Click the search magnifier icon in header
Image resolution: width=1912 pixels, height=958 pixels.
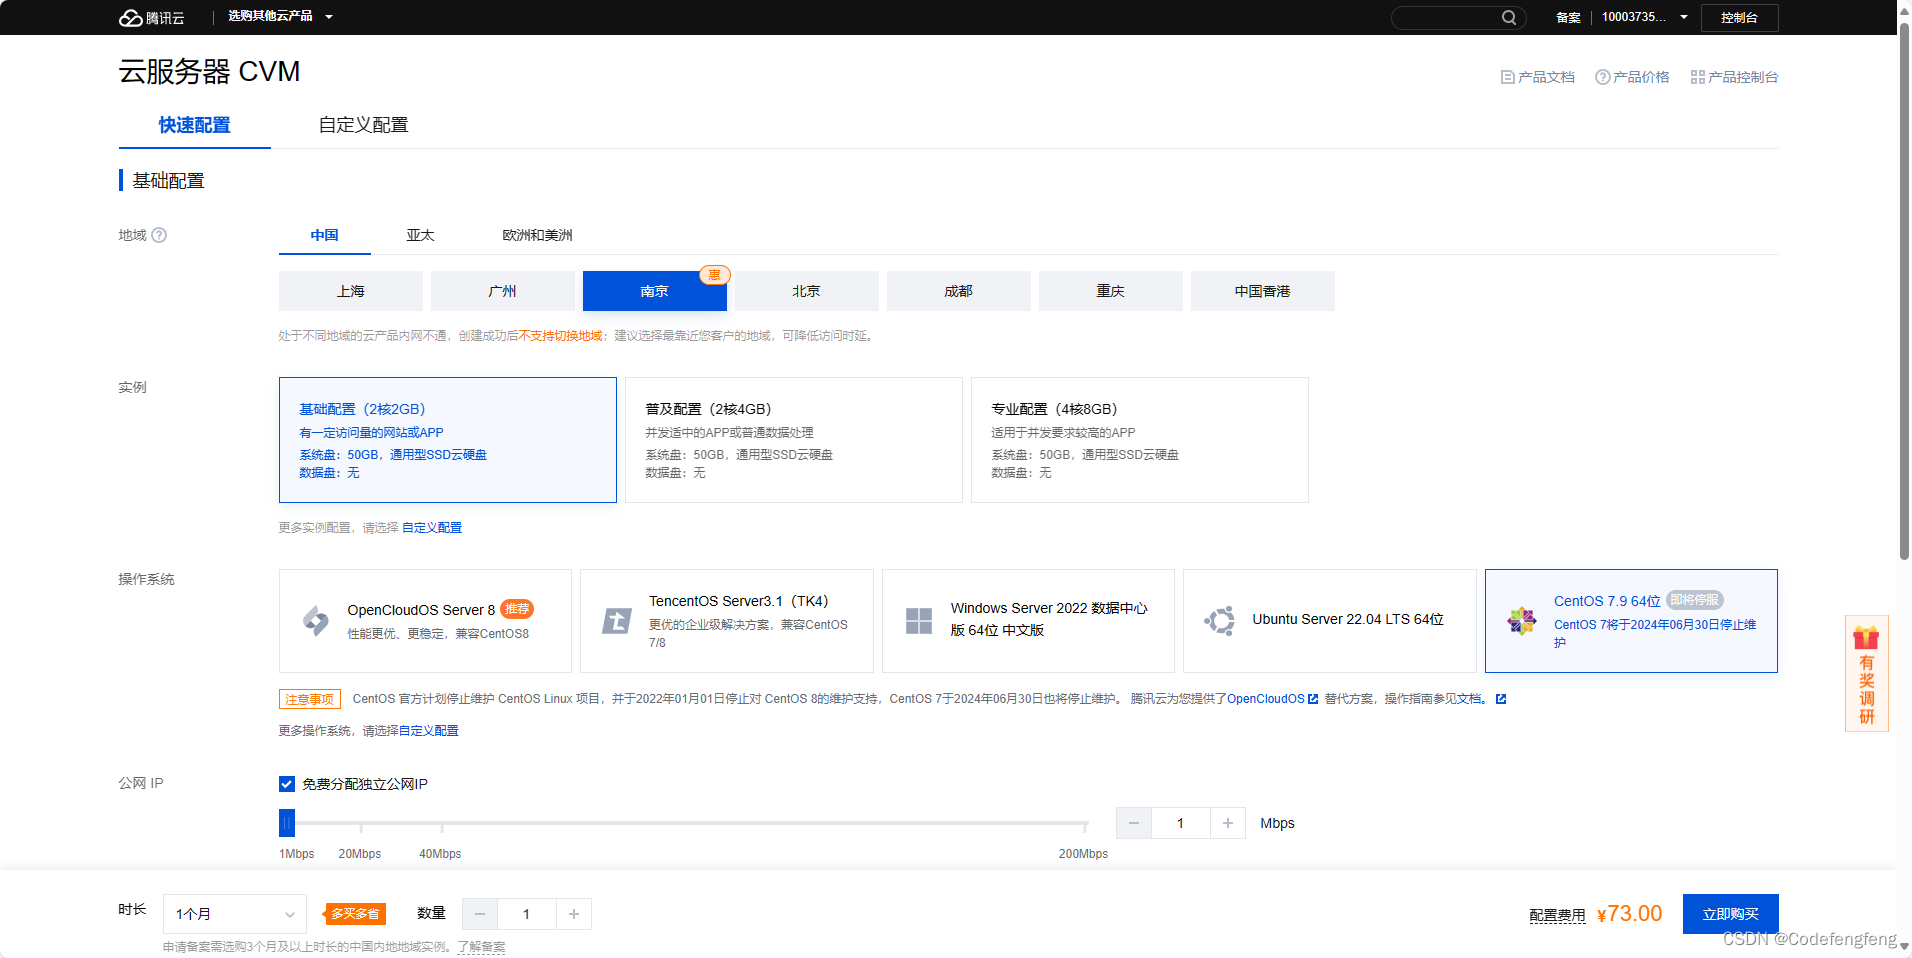pos(1508,17)
